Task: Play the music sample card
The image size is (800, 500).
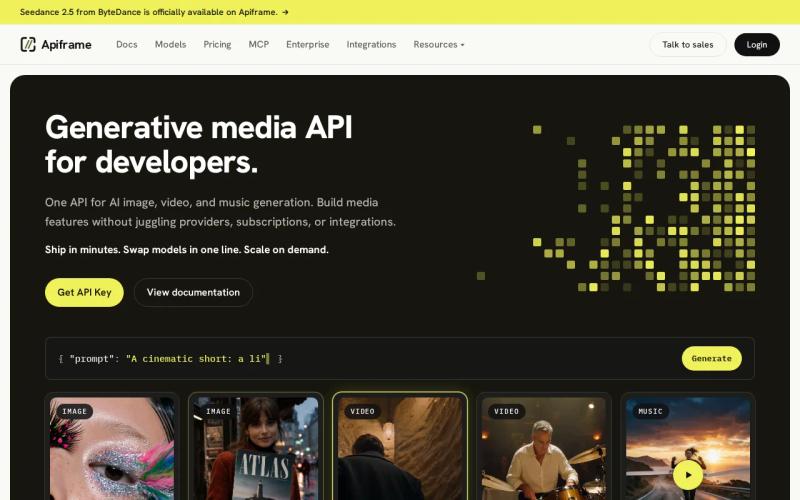Action: point(688,474)
